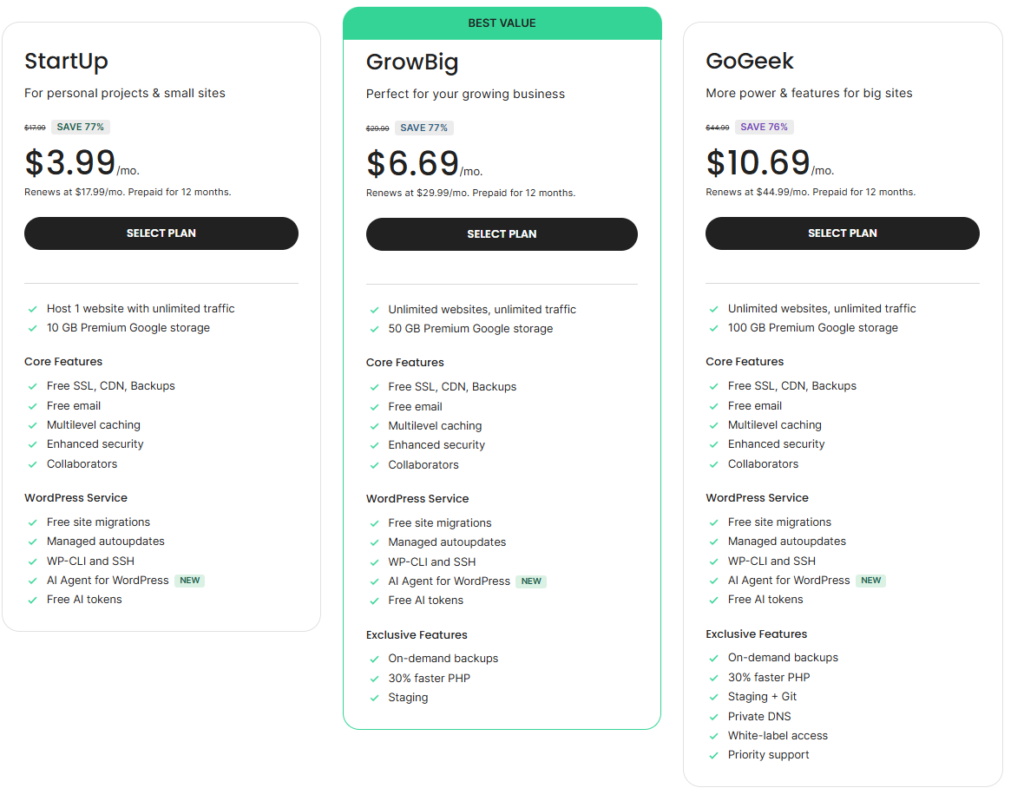
Task: Select the StartUp plan
Action: point(161,233)
